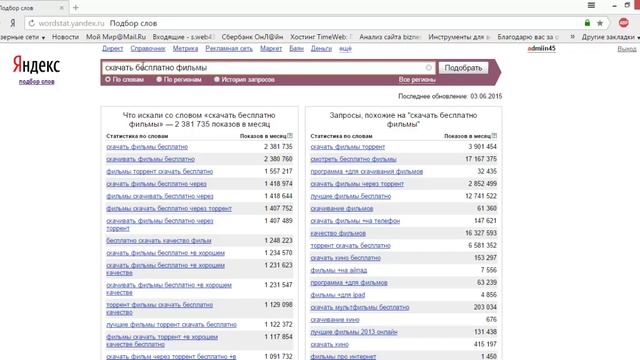Click the 17 167 375 impressions value
The height and width of the screenshot is (360, 640).
(481, 159)
